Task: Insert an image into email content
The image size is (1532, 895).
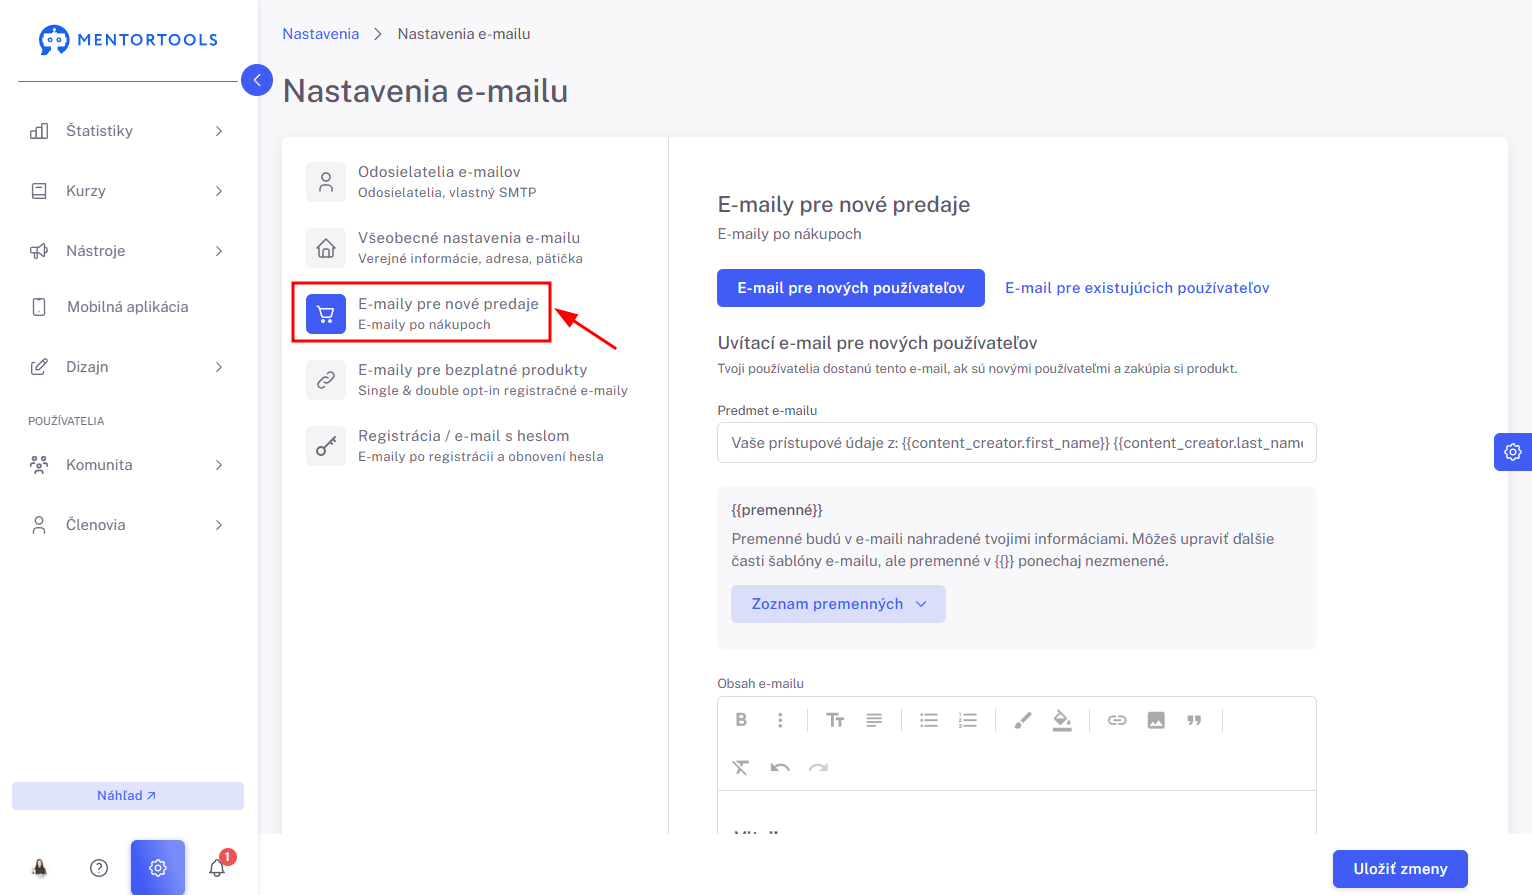Action: click(x=1156, y=720)
